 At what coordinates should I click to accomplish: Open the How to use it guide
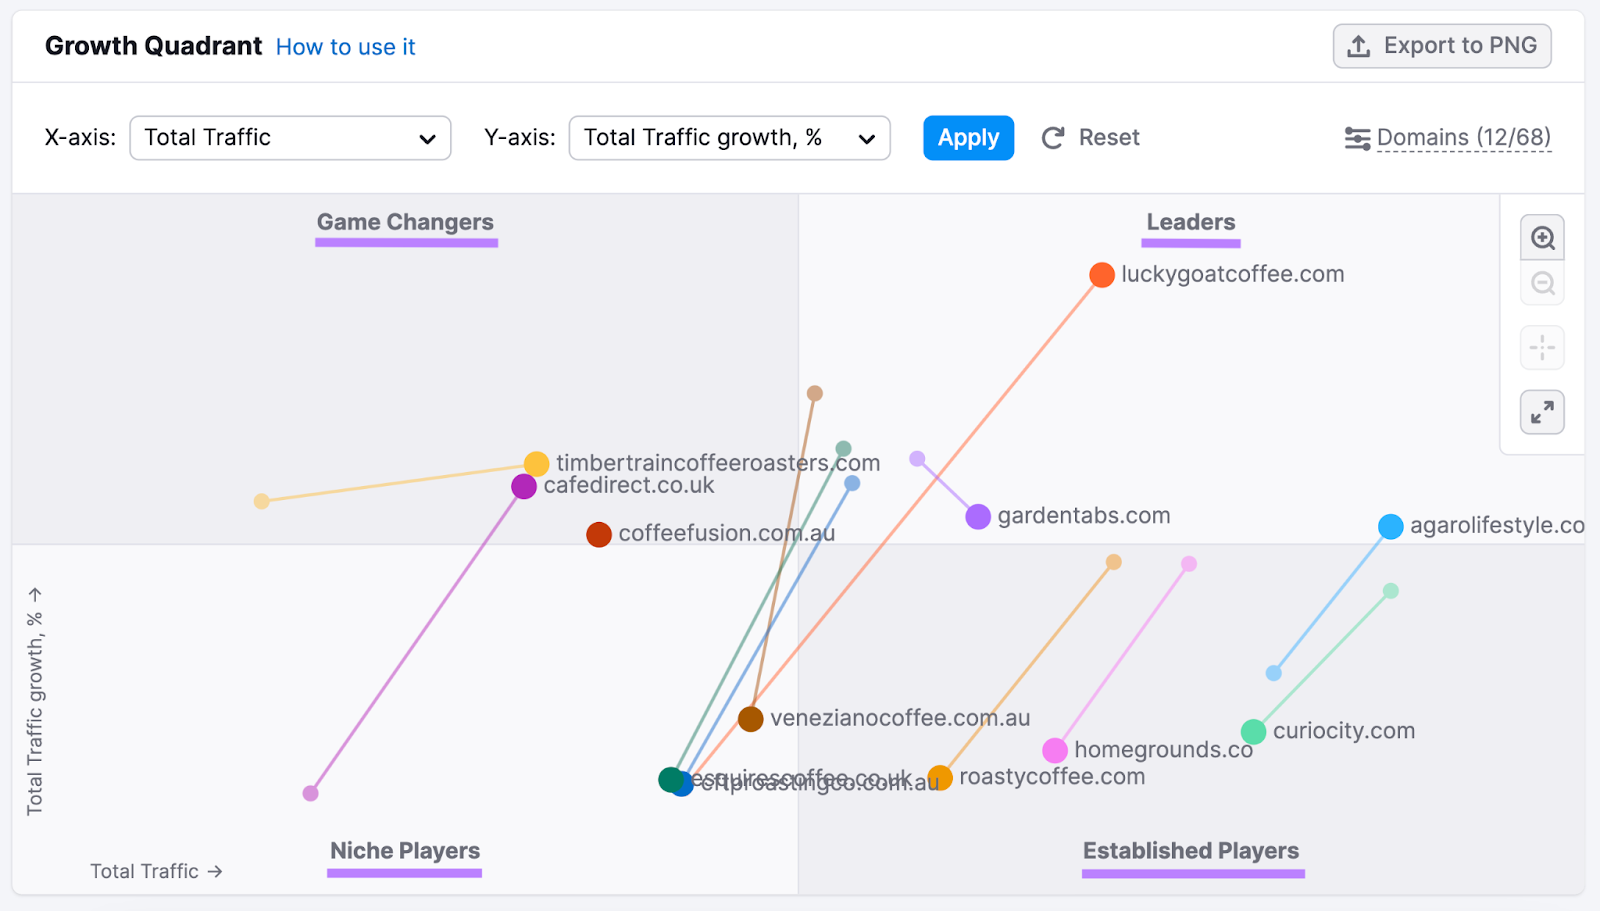click(x=345, y=46)
